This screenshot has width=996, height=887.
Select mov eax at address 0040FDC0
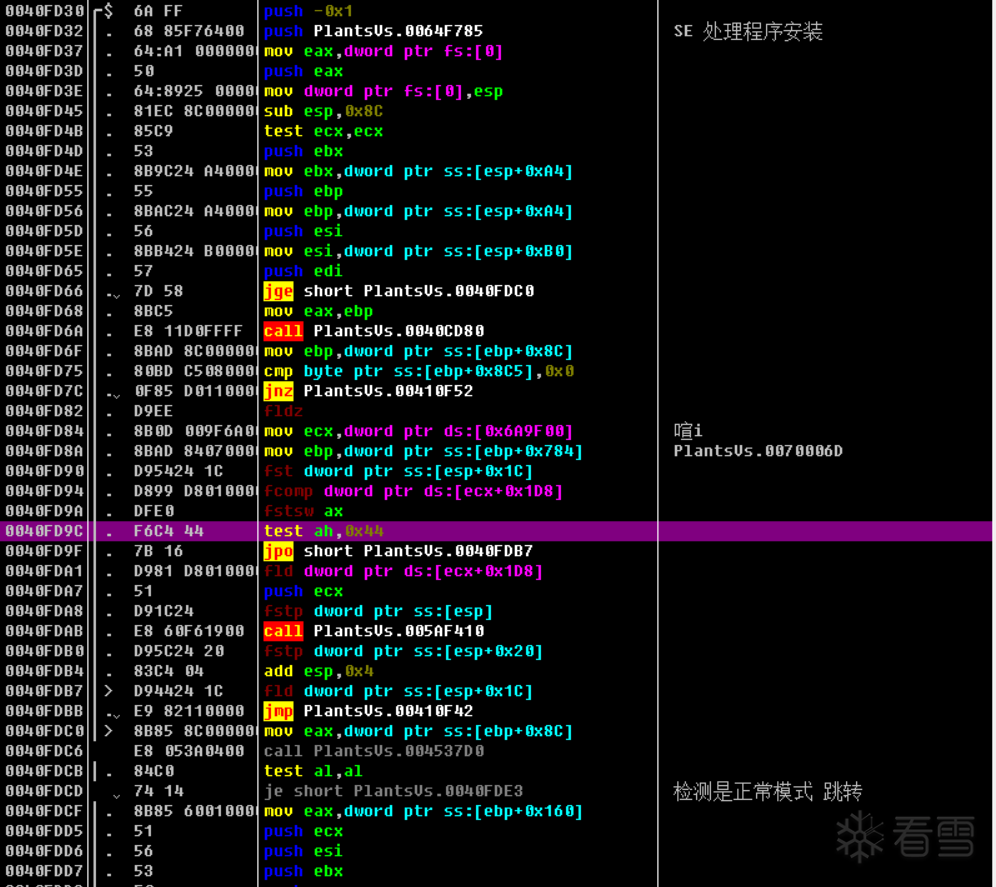[419, 731]
